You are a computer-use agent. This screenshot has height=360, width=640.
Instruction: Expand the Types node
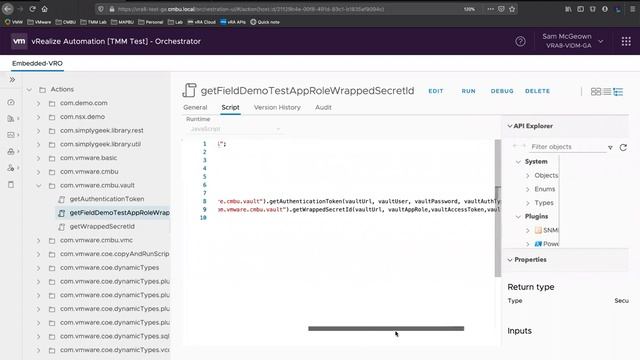[527, 203]
